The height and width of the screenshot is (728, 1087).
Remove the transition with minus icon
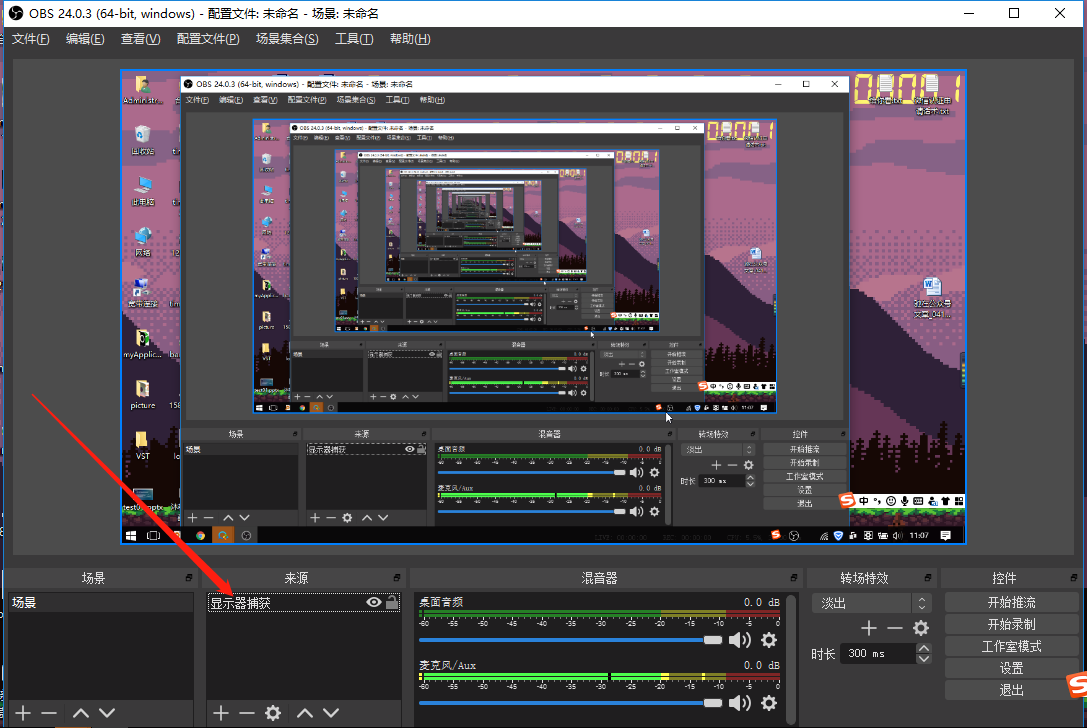point(895,628)
